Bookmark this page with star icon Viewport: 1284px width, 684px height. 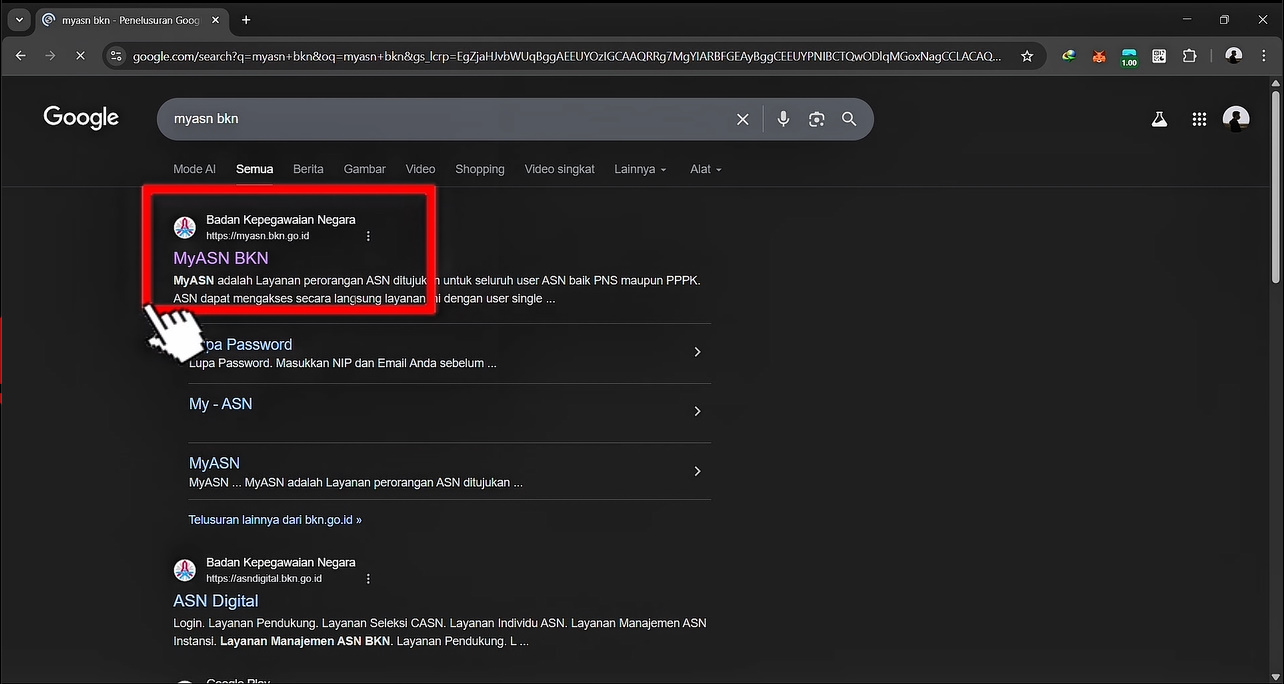tap(1027, 56)
